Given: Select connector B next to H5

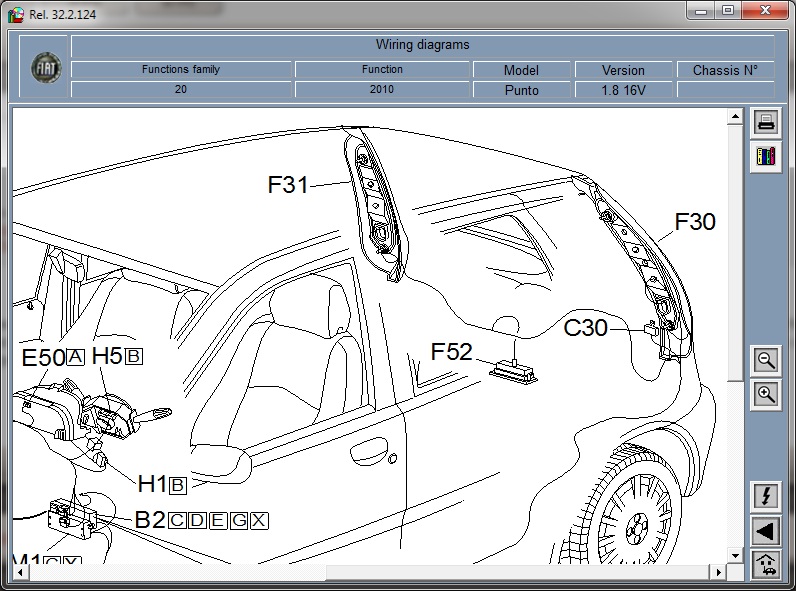Looking at the screenshot, I should click(x=134, y=356).
